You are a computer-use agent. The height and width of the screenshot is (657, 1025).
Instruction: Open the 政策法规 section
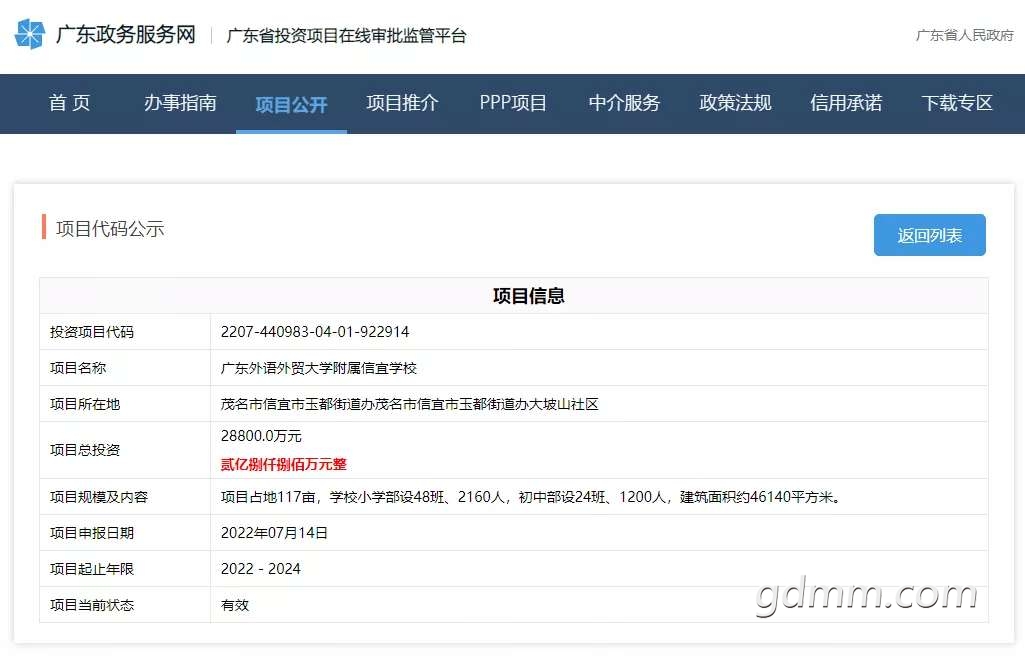[x=735, y=103]
